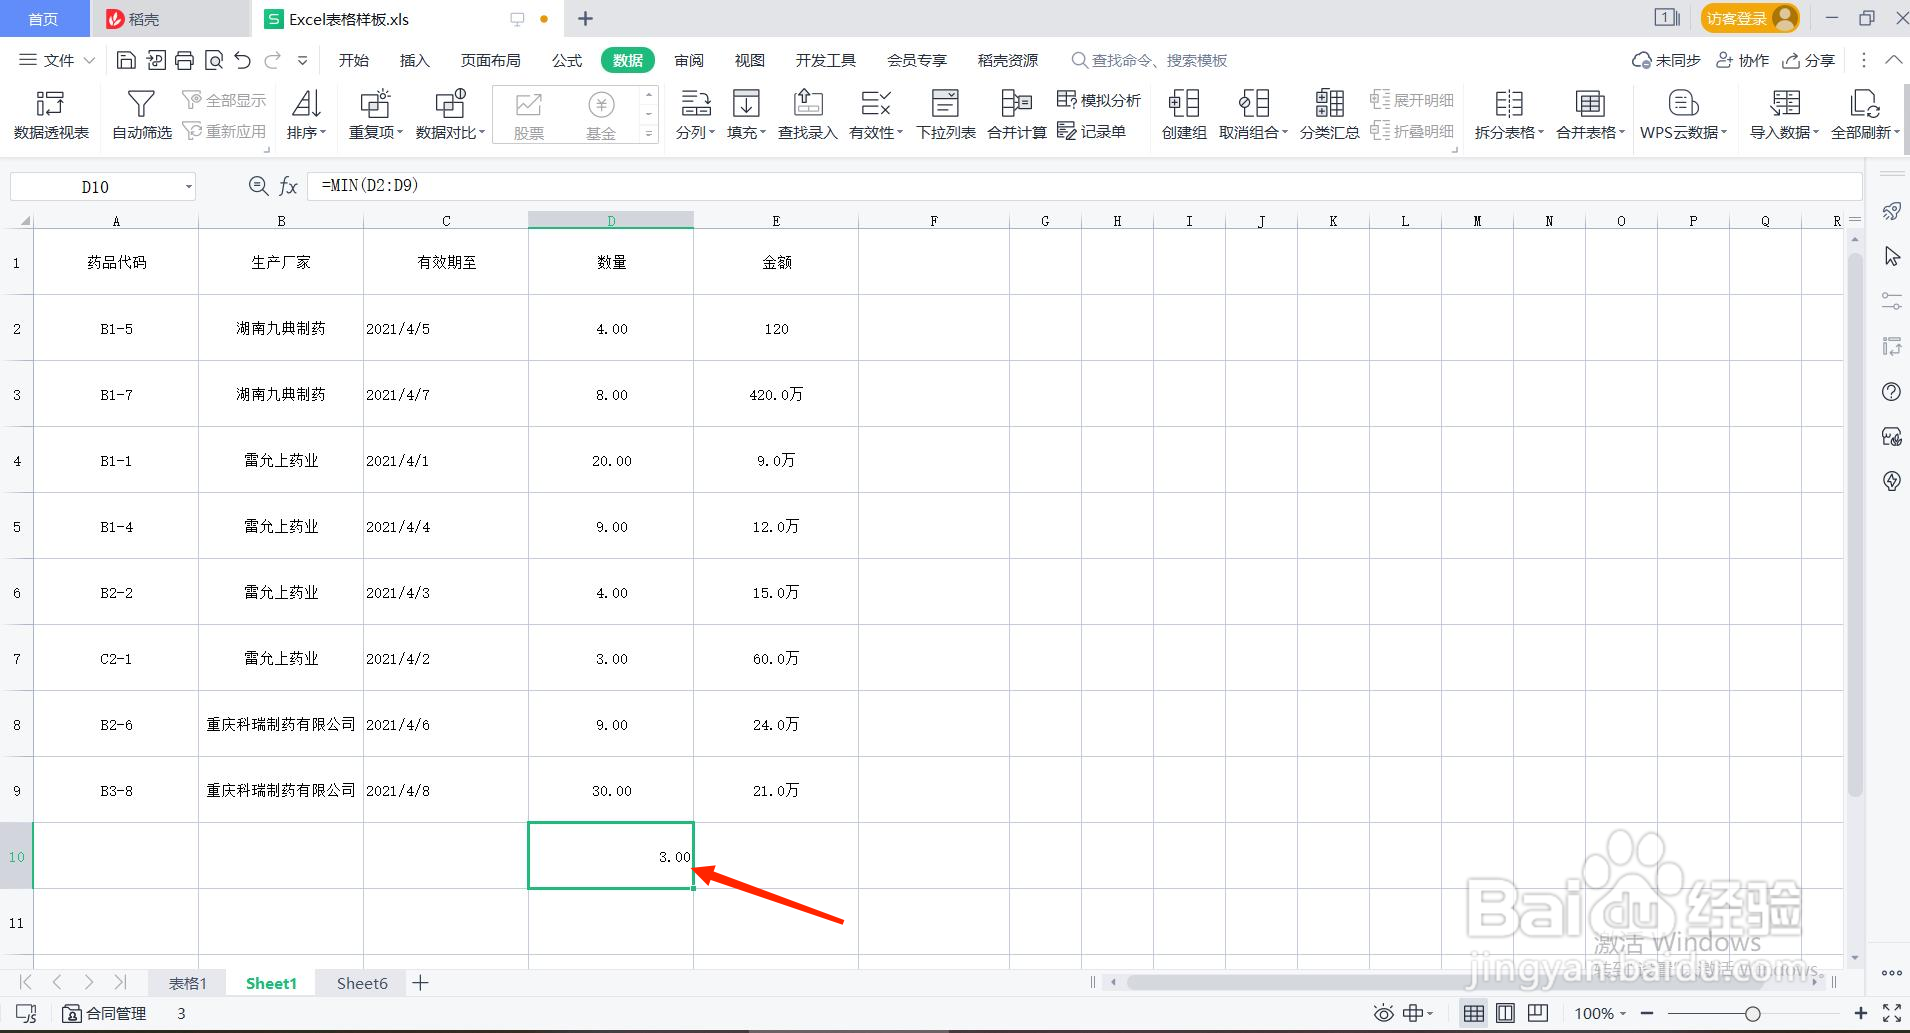Add a new sheet with plus button

tap(421, 983)
